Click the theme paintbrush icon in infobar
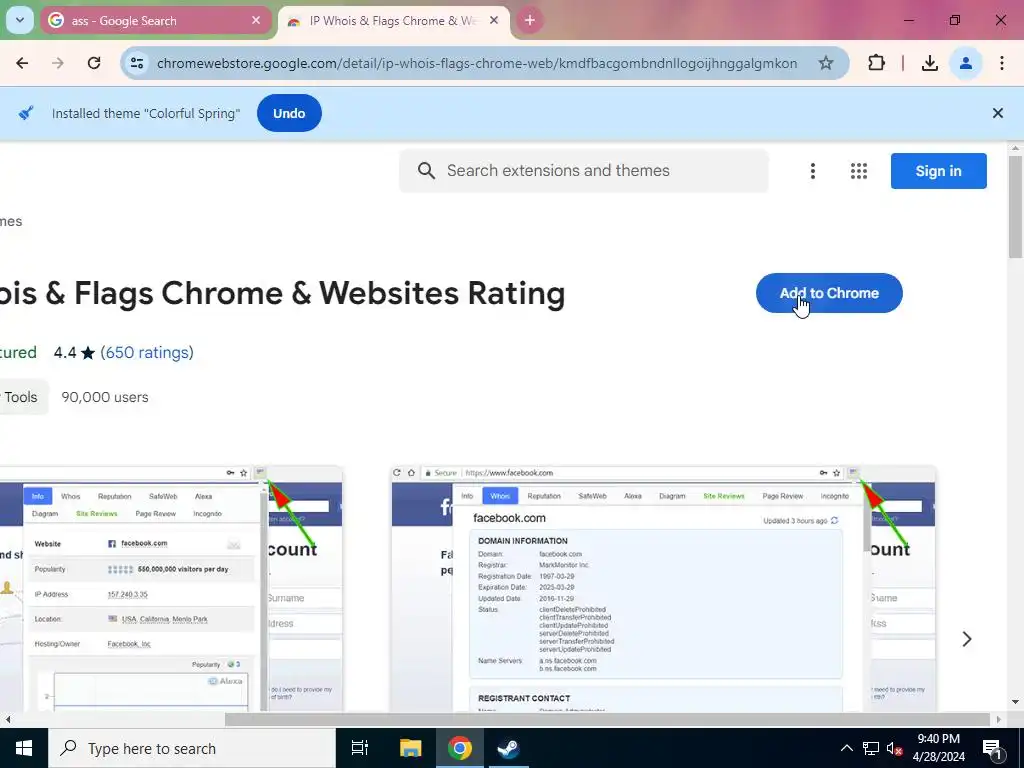The image size is (1024, 768). tap(26, 113)
